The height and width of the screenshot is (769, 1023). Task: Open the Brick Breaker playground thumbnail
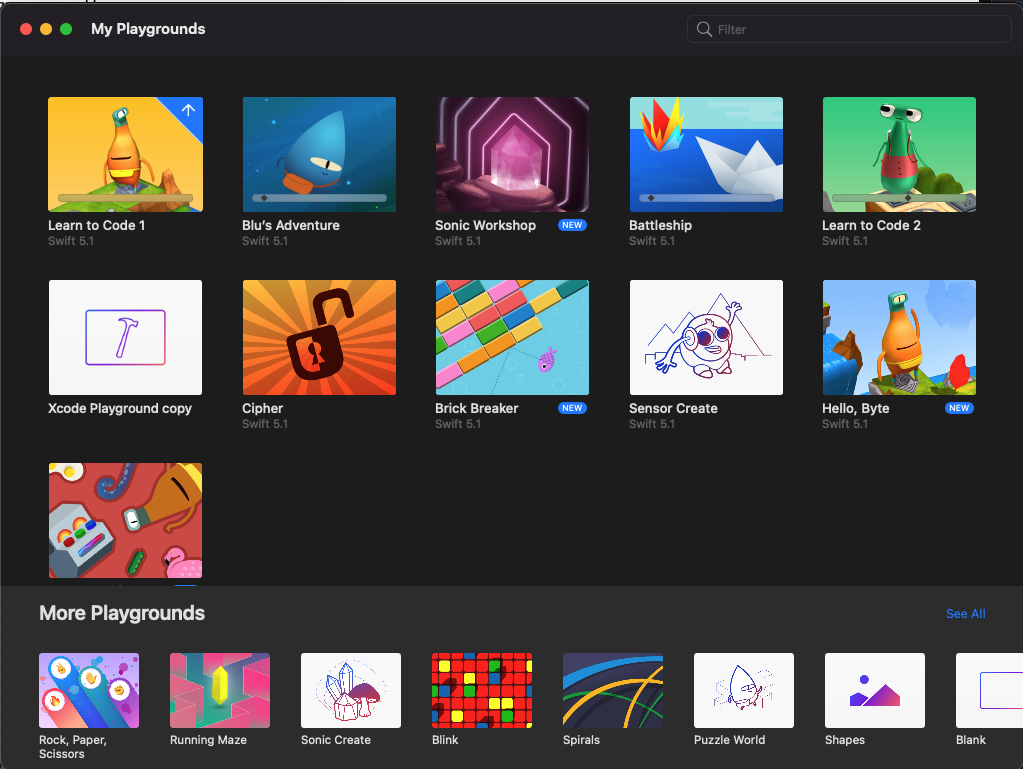pos(512,337)
